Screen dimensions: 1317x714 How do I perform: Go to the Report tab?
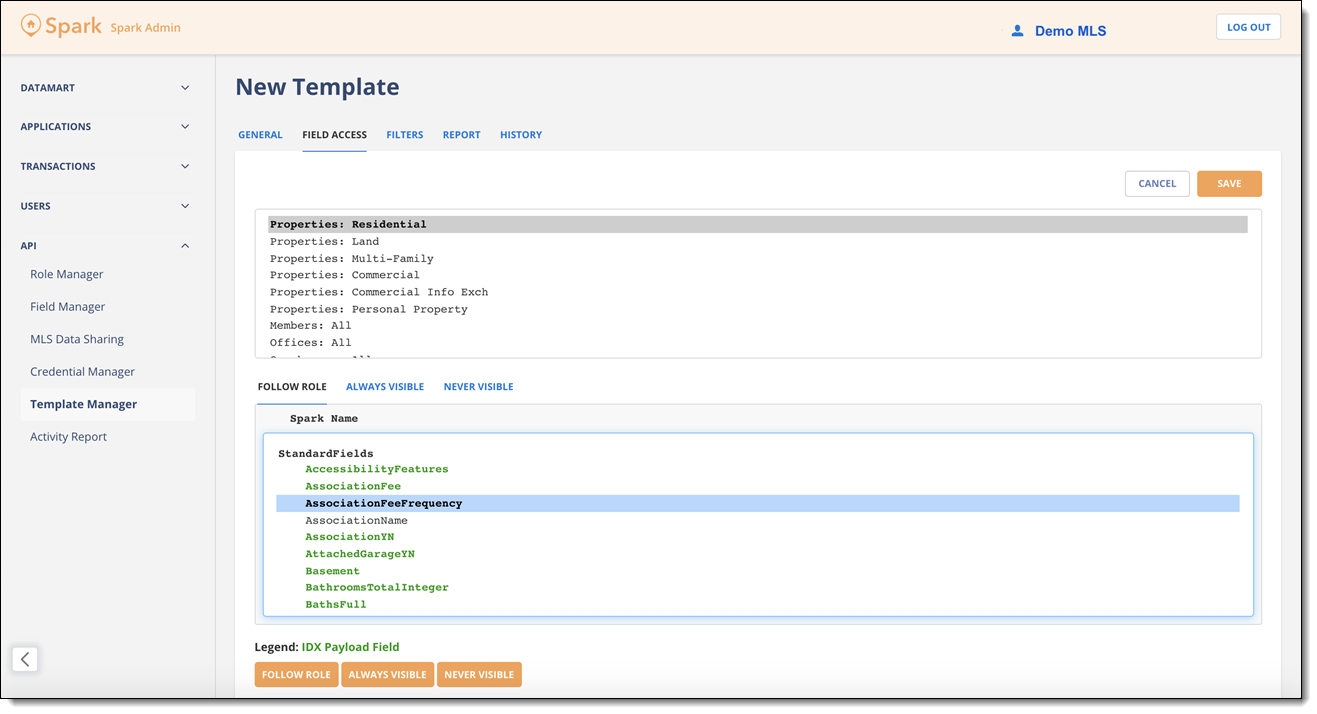click(462, 135)
